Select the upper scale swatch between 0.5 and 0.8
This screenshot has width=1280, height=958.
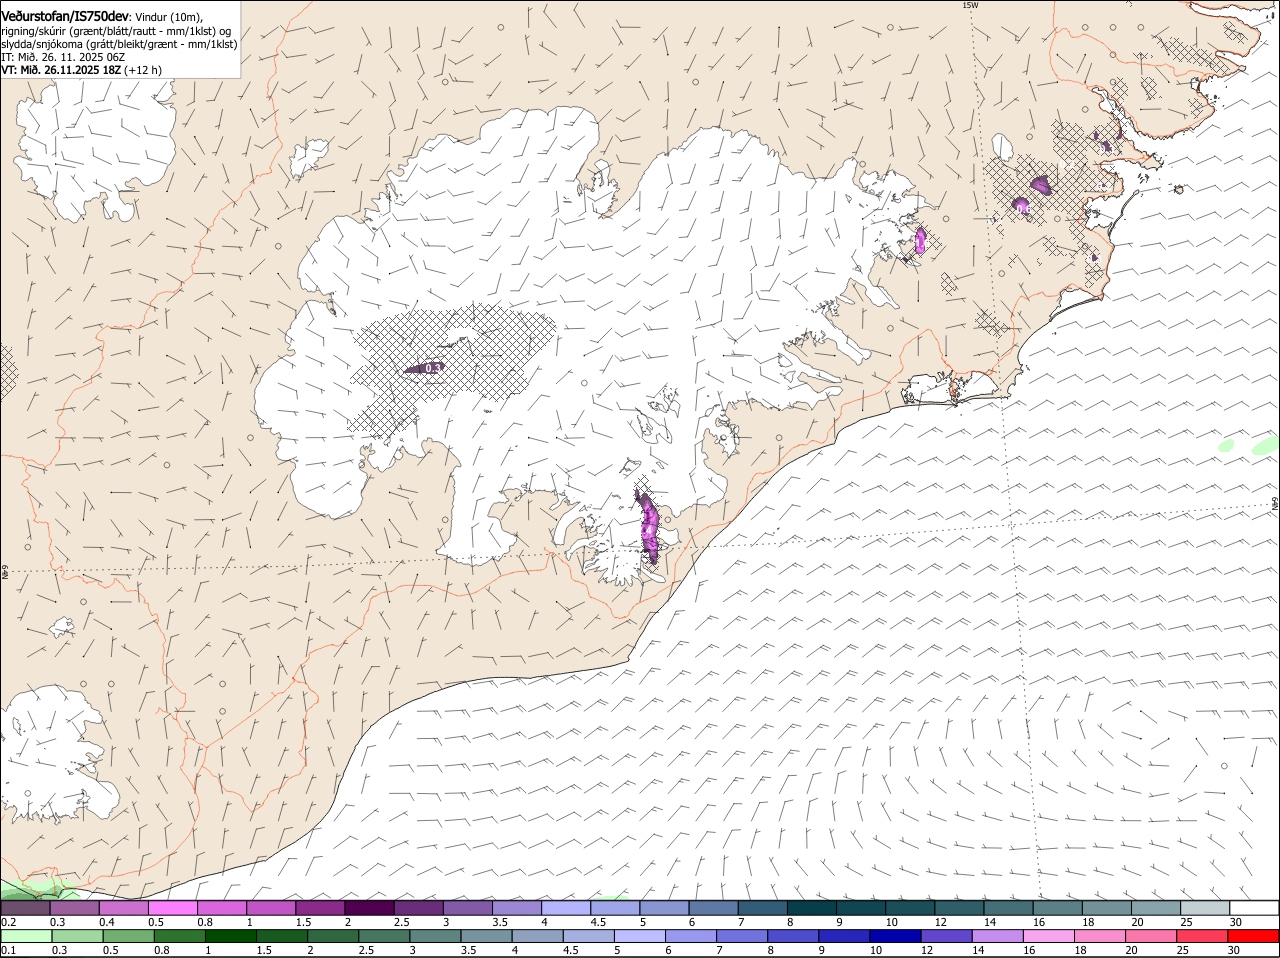pyautogui.click(x=172, y=908)
